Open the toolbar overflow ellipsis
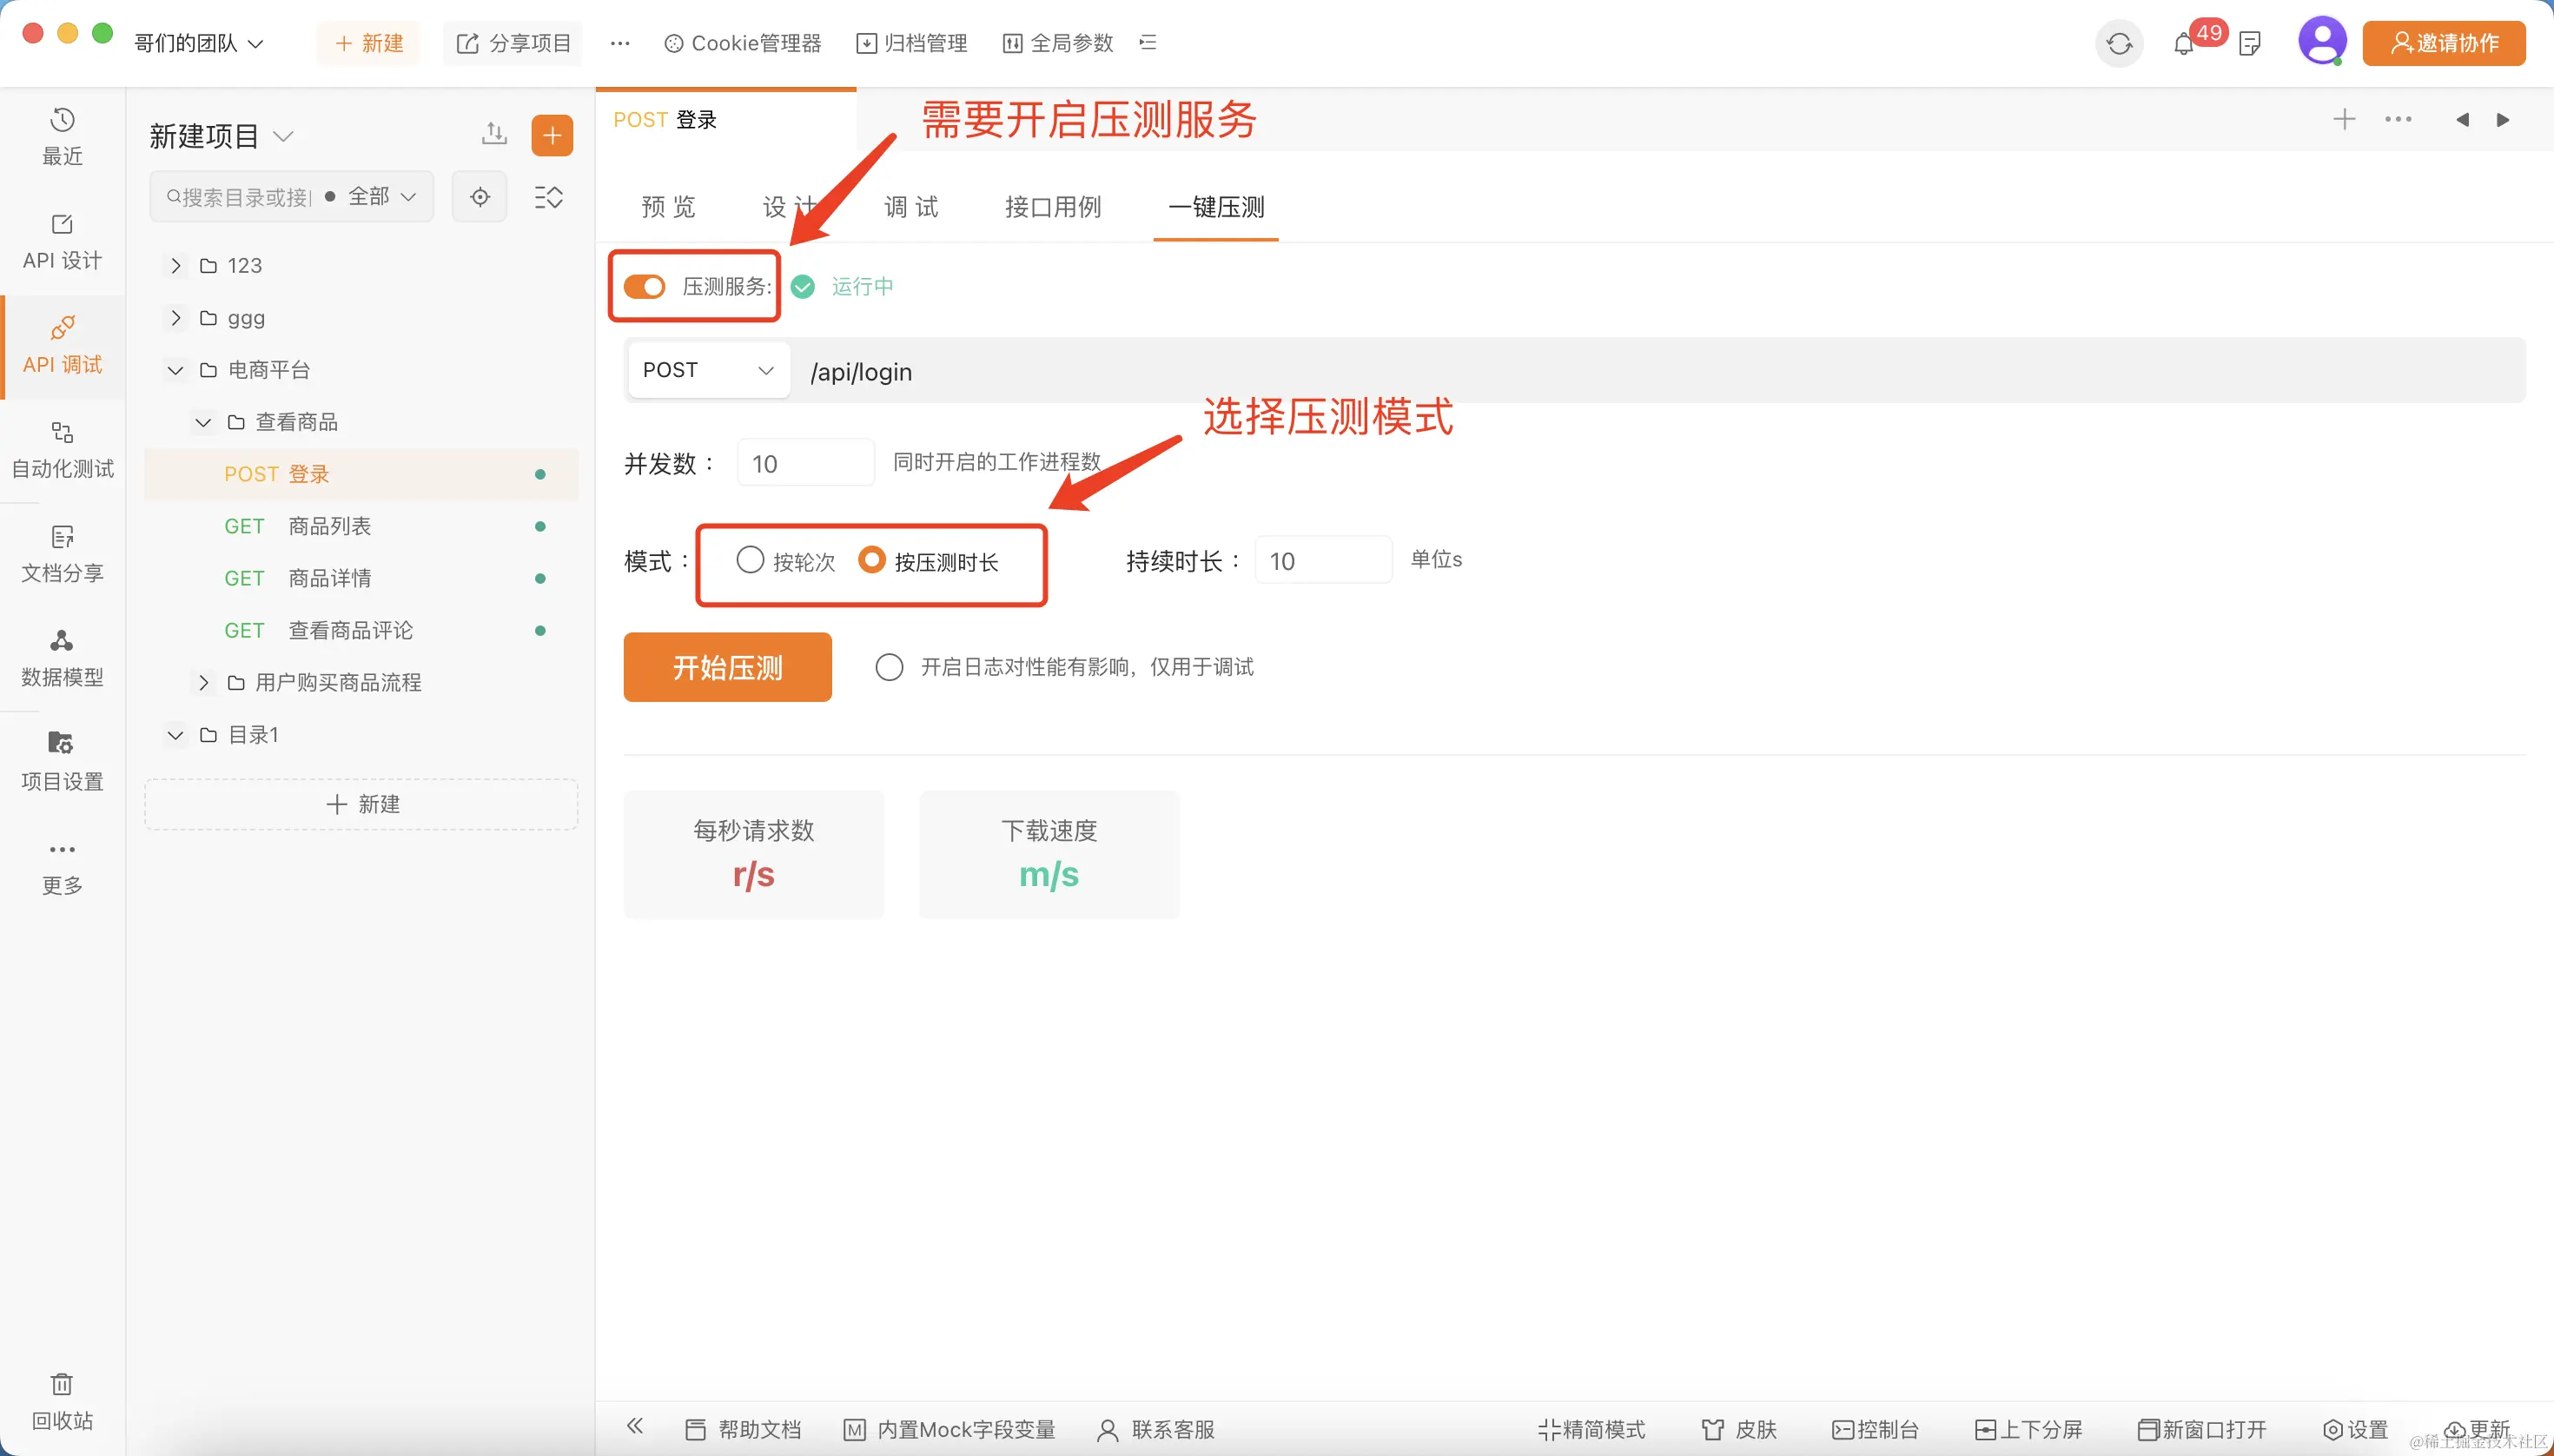This screenshot has height=1456, width=2554. [620, 43]
